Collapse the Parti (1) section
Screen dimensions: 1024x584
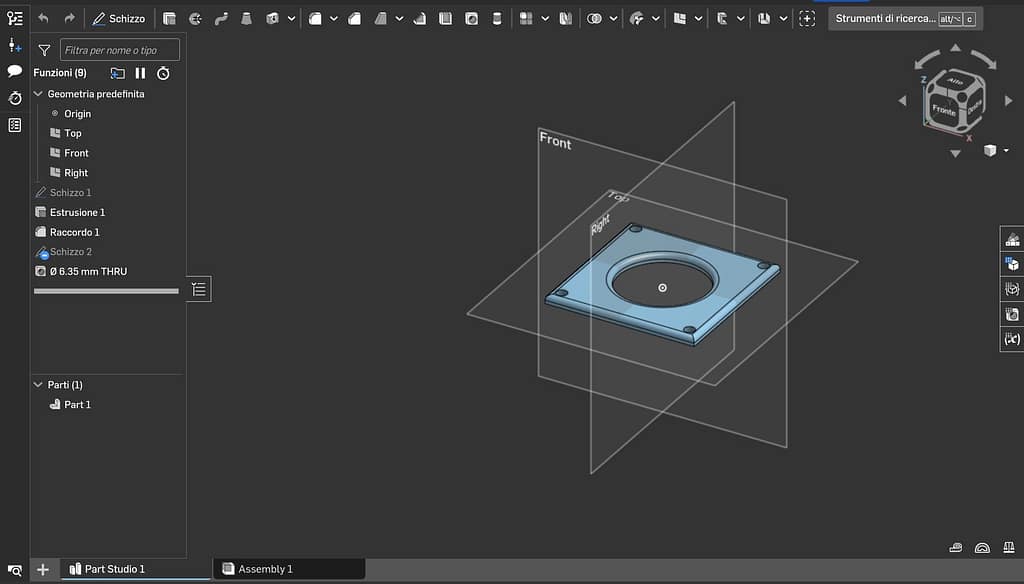(x=38, y=385)
